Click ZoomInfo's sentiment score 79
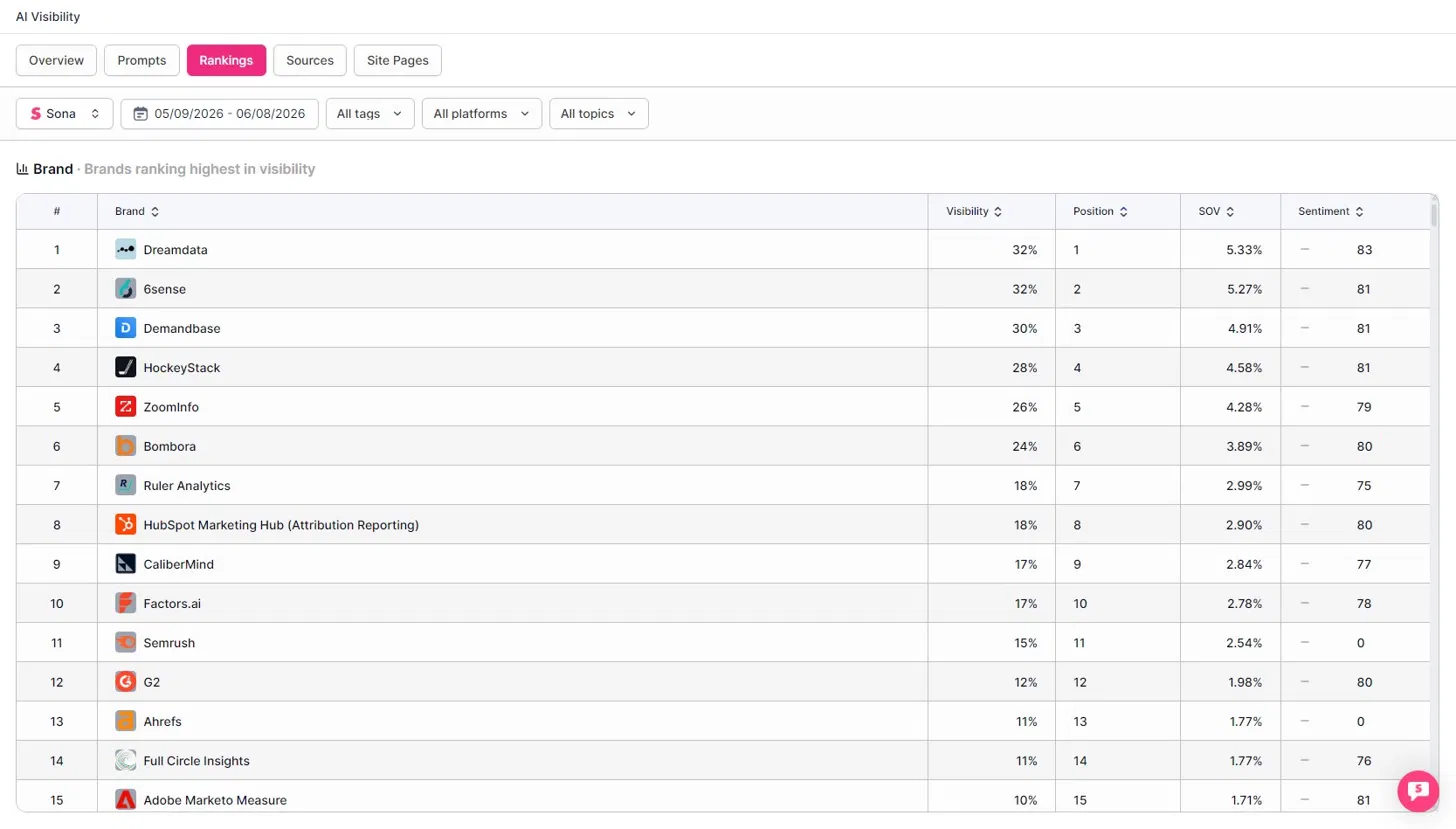1456x829 pixels. (x=1364, y=407)
